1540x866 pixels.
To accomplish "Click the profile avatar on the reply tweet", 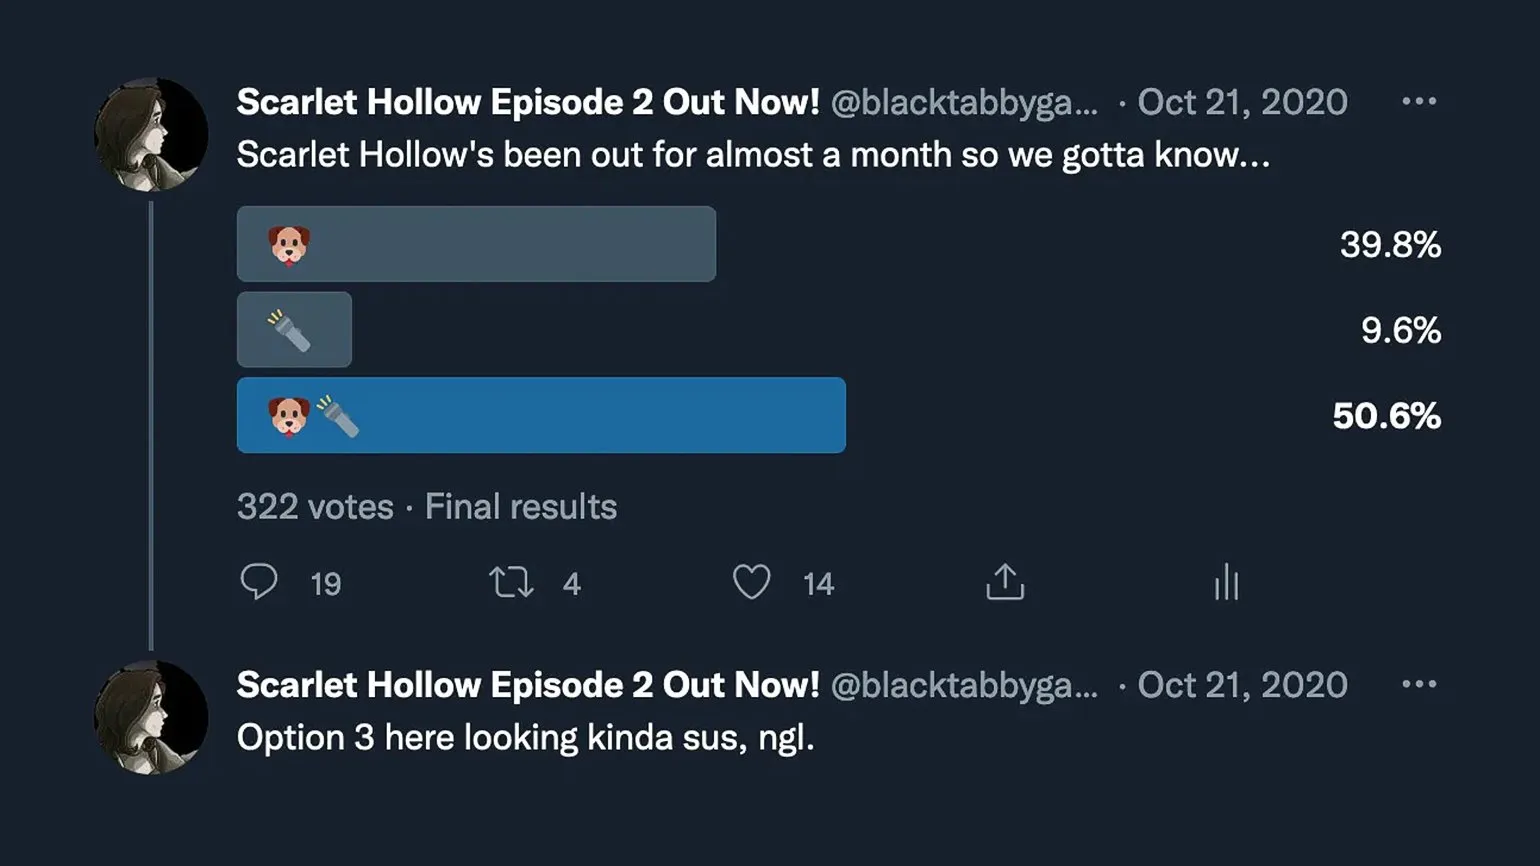I will point(151,717).
